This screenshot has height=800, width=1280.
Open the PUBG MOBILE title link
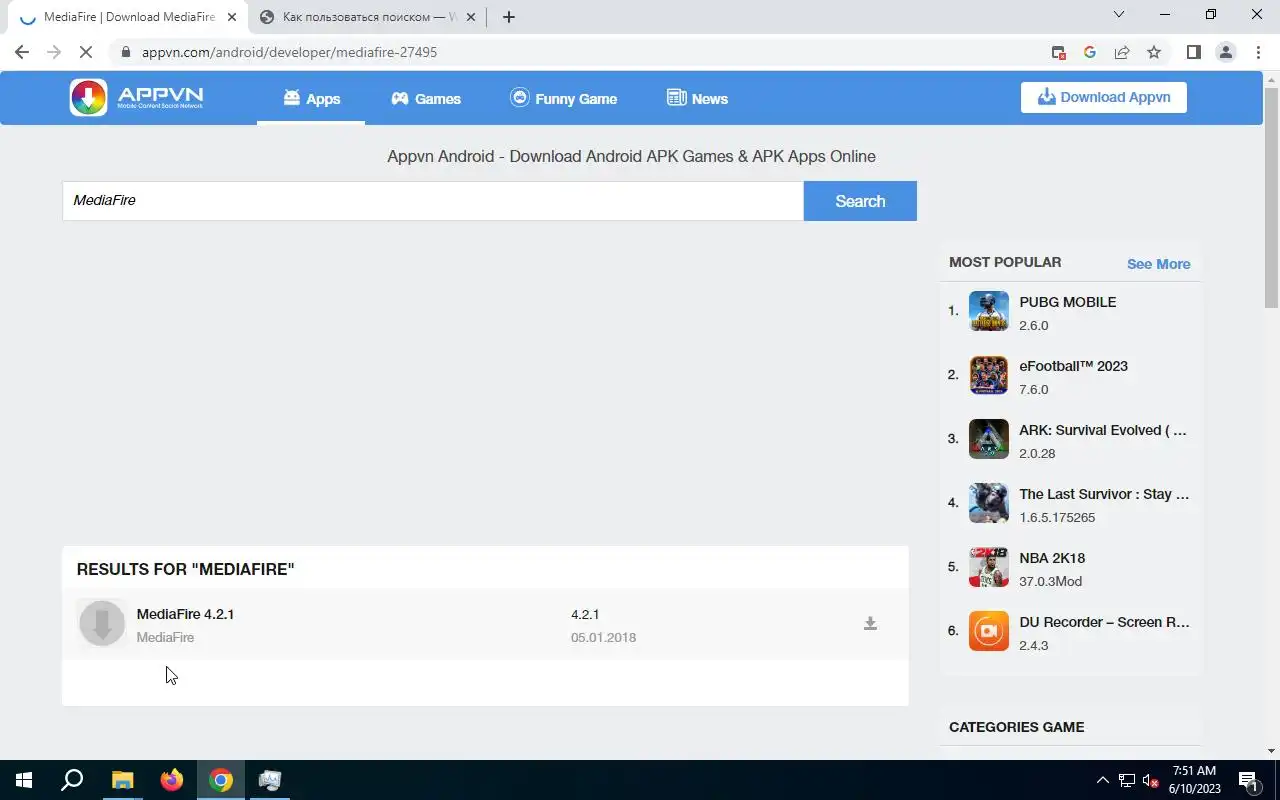point(1067,302)
